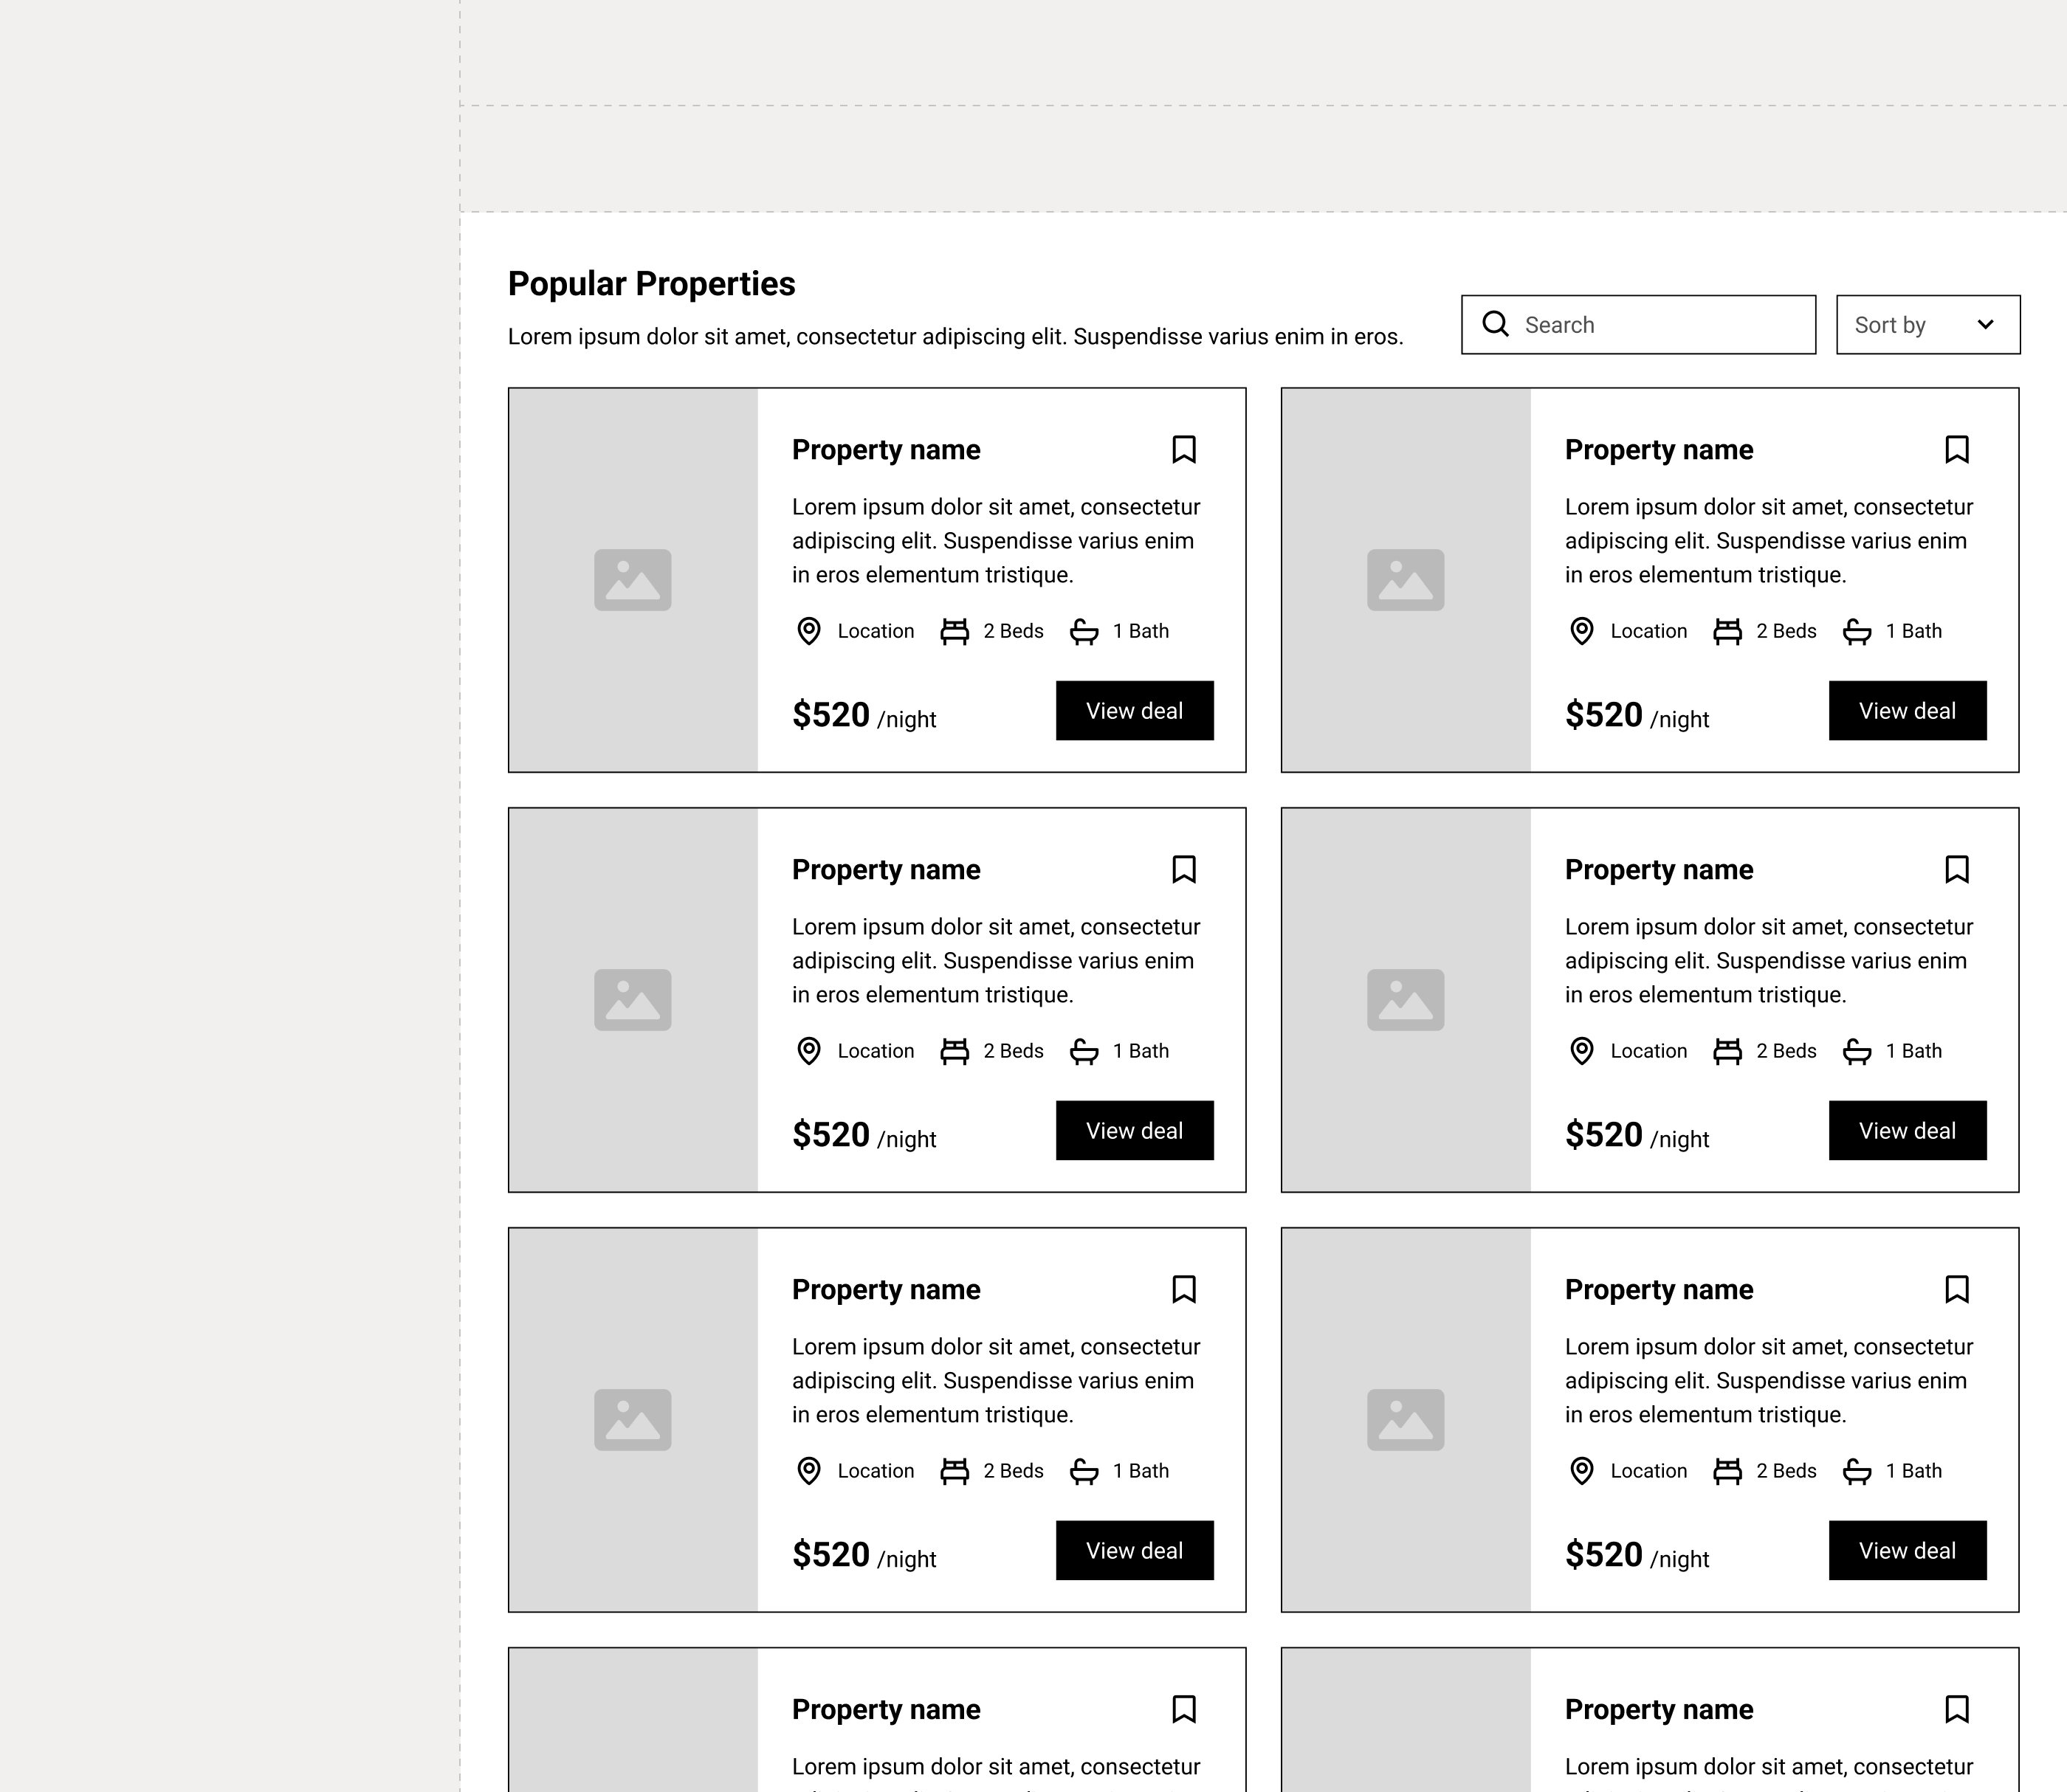Click the Lorem ipsum subtitle under Popular Properties
This screenshot has width=2067, height=1792.
[955, 337]
